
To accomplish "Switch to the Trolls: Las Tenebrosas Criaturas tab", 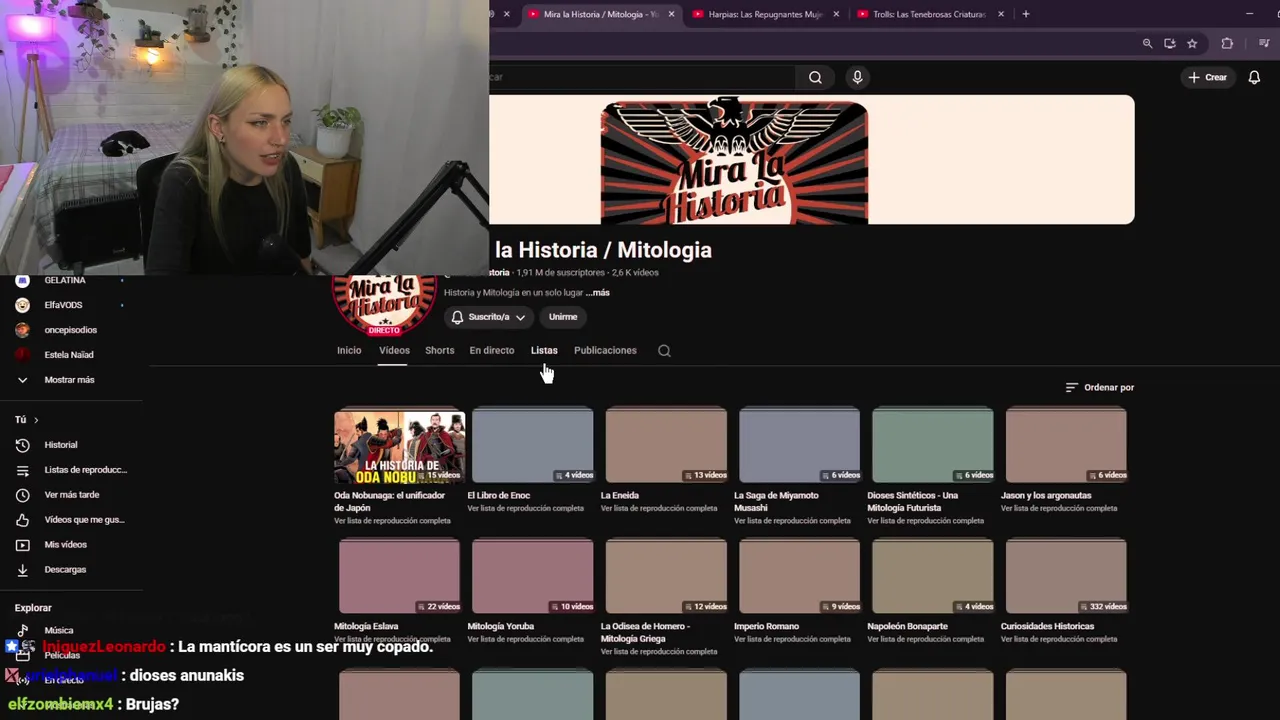I will 929,14.
